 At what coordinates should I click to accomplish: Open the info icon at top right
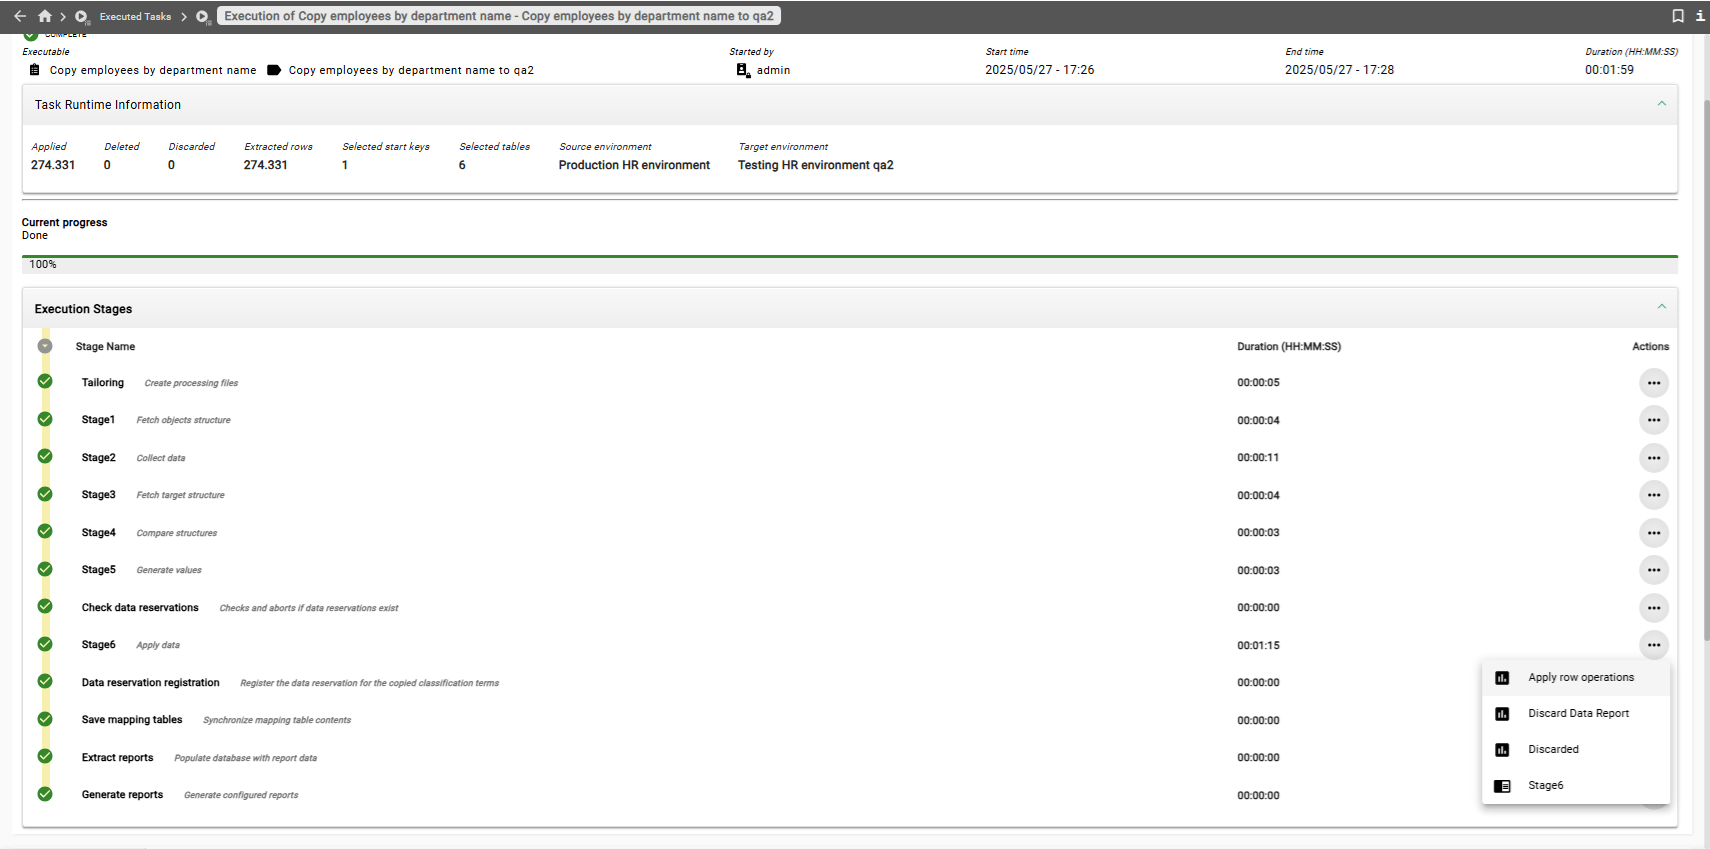[1700, 16]
